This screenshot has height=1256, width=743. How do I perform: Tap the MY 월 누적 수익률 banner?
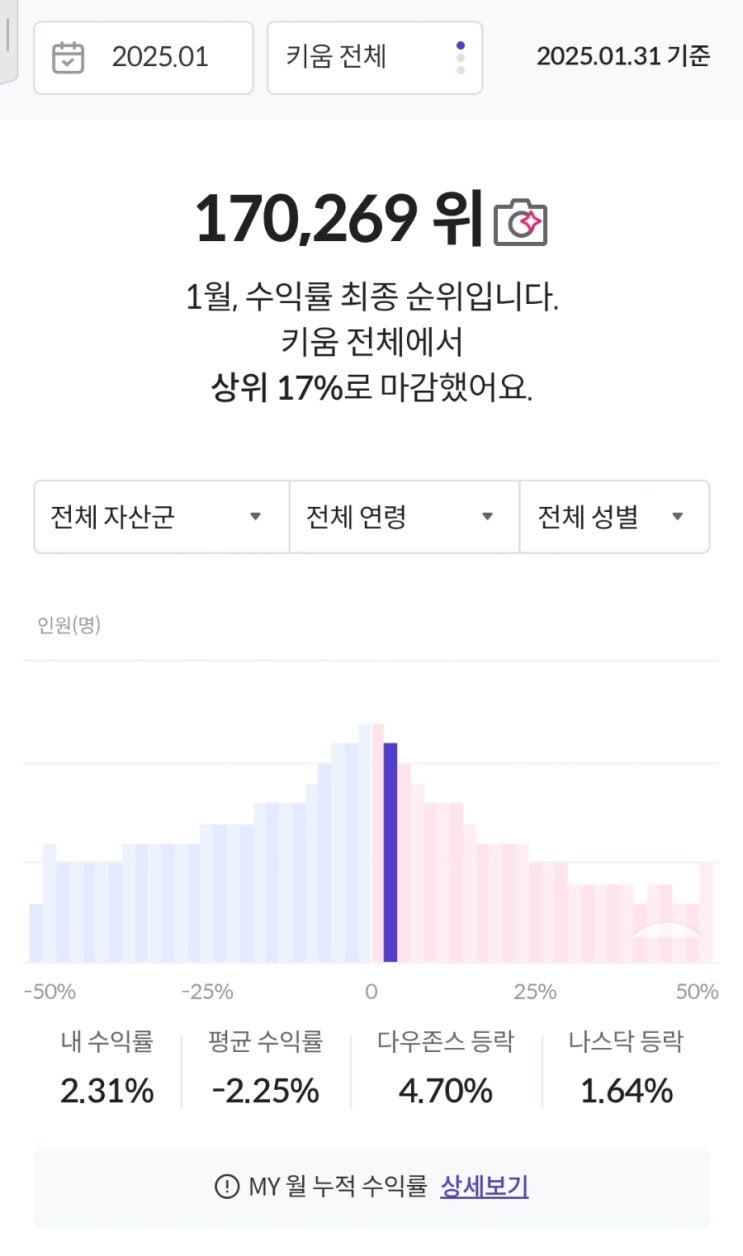[372, 1188]
